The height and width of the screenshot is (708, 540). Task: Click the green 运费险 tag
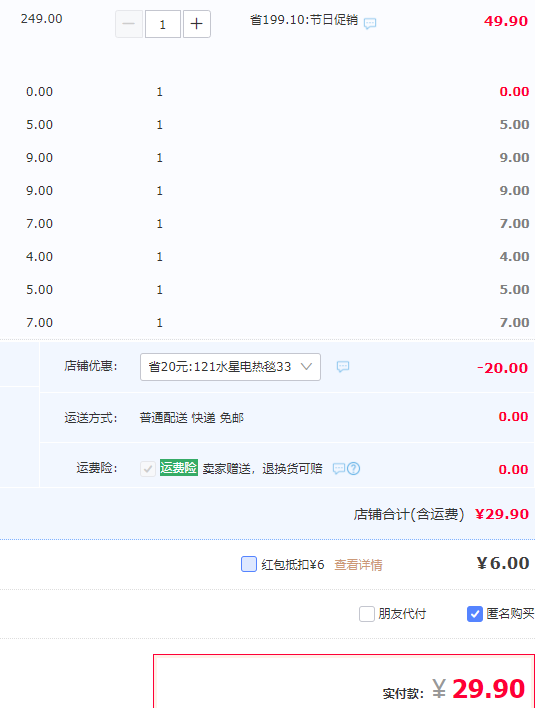[179, 468]
